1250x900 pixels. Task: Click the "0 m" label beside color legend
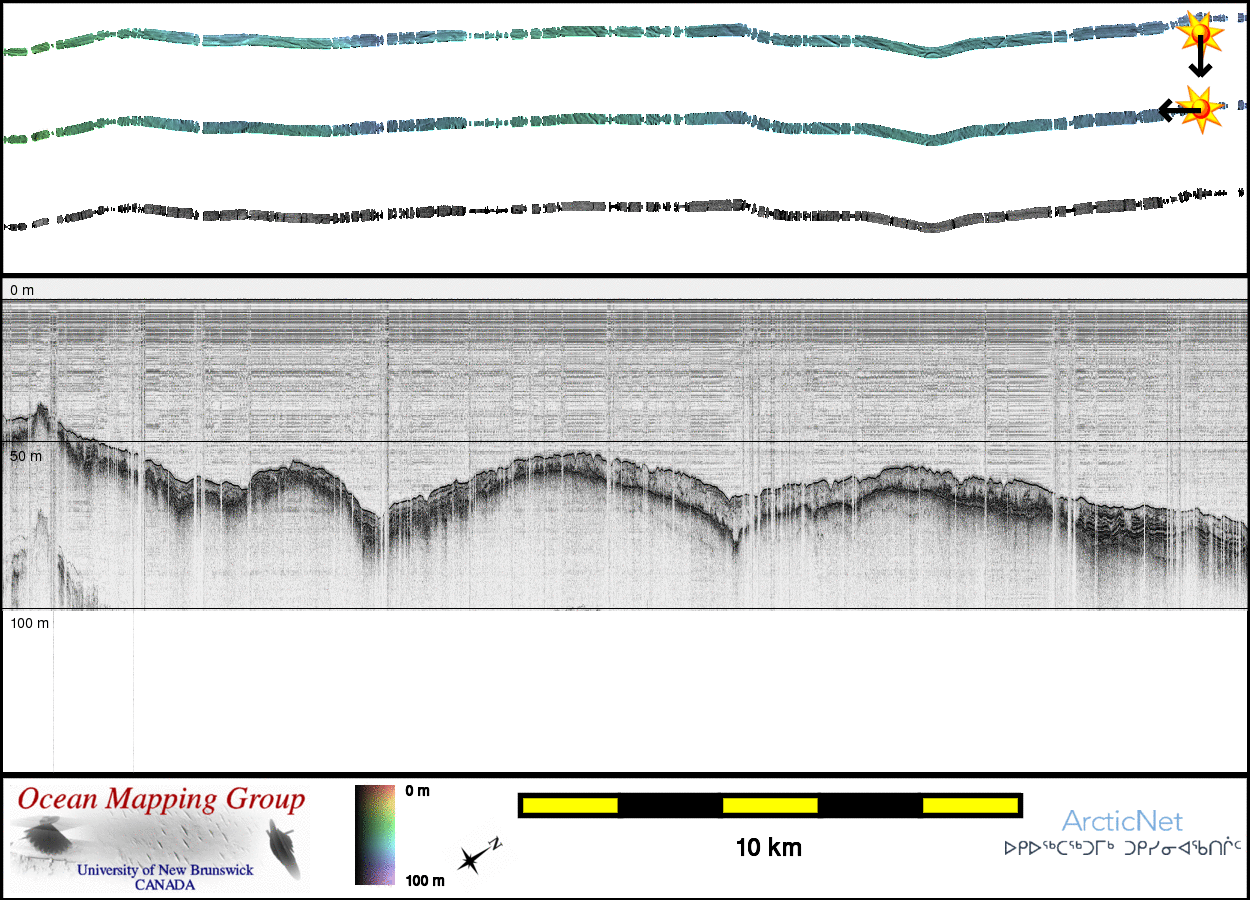[418, 792]
